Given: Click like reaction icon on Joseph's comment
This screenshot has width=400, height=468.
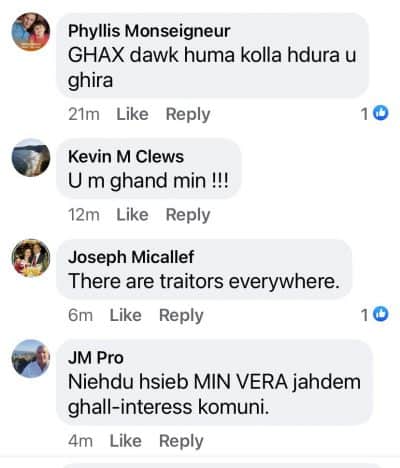Looking at the screenshot, I should click(381, 314).
